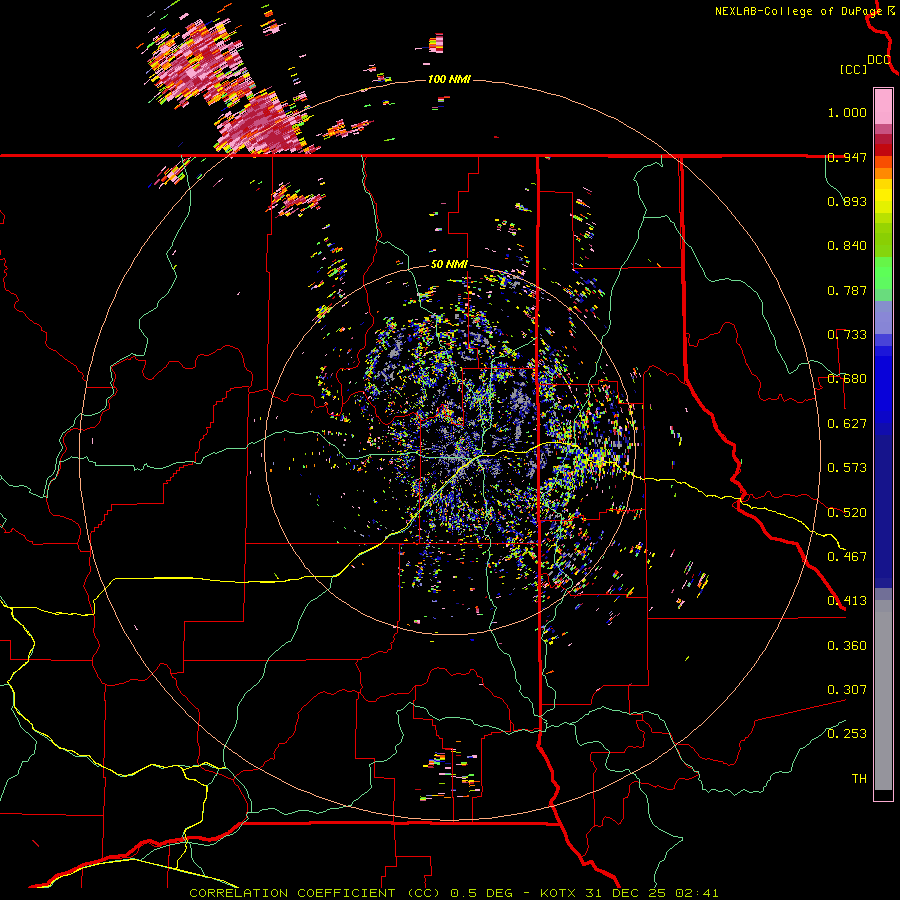
Task: Click the TH threshold label on the scale
Action: [859, 779]
